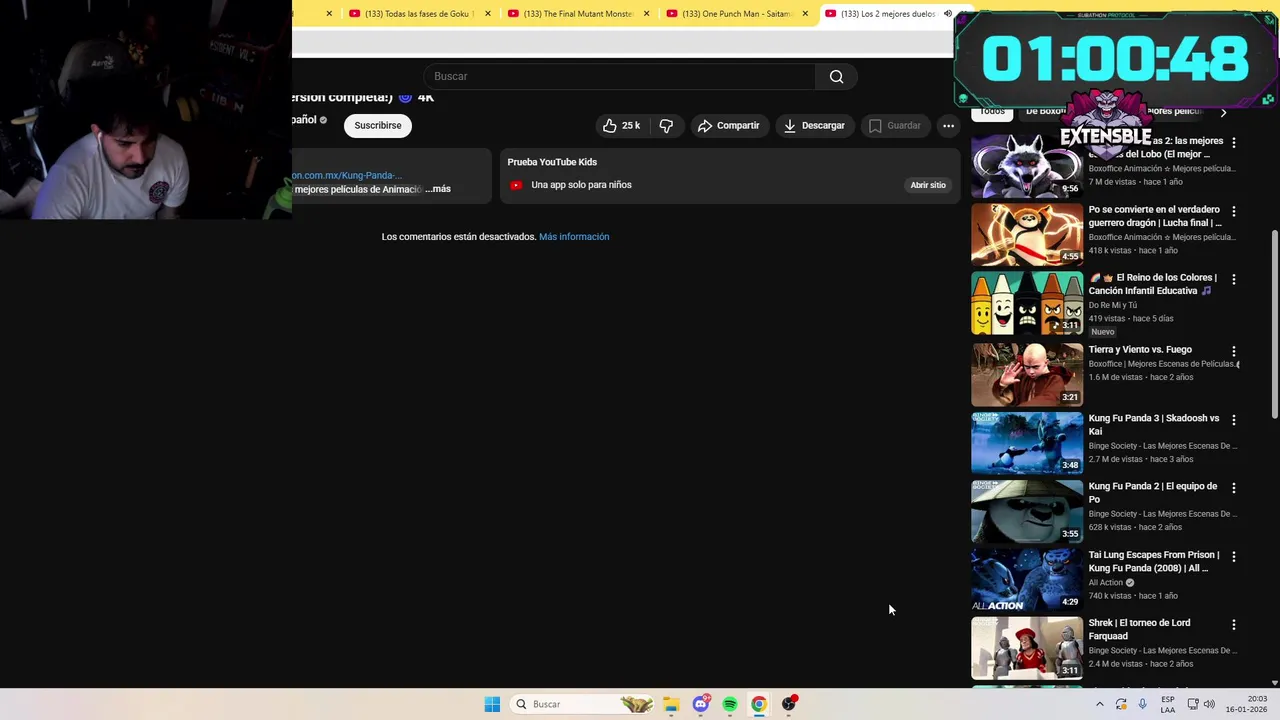Click the YouTube search magnifier button
Viewport: 1280px width, 720px height.
click(x=836, y=76)
